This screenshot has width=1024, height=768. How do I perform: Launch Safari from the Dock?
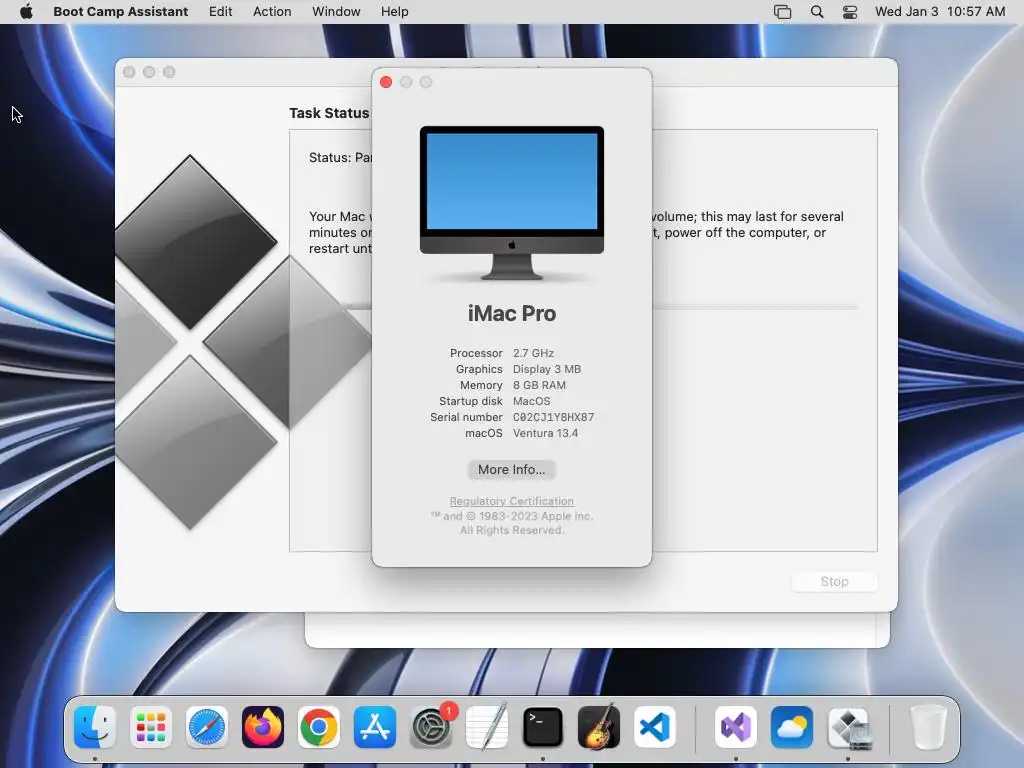(x=207, y=727)
